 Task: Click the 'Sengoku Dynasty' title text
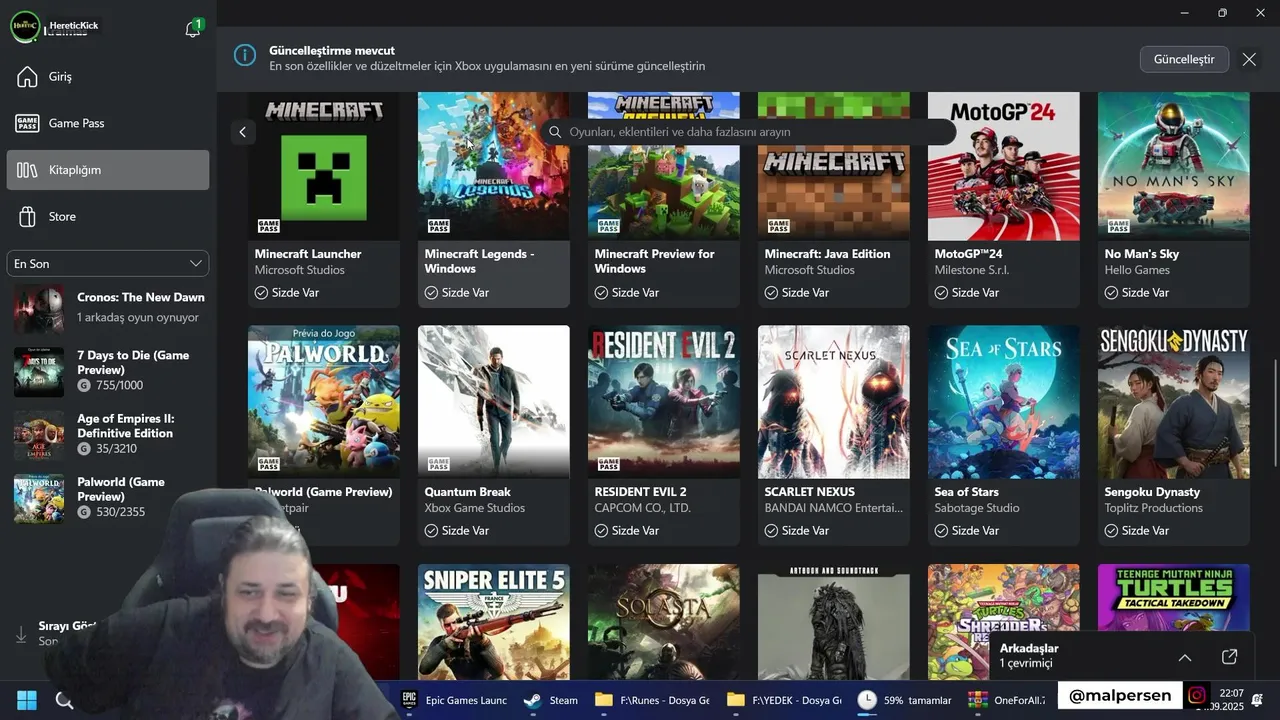click(1152, 492)
